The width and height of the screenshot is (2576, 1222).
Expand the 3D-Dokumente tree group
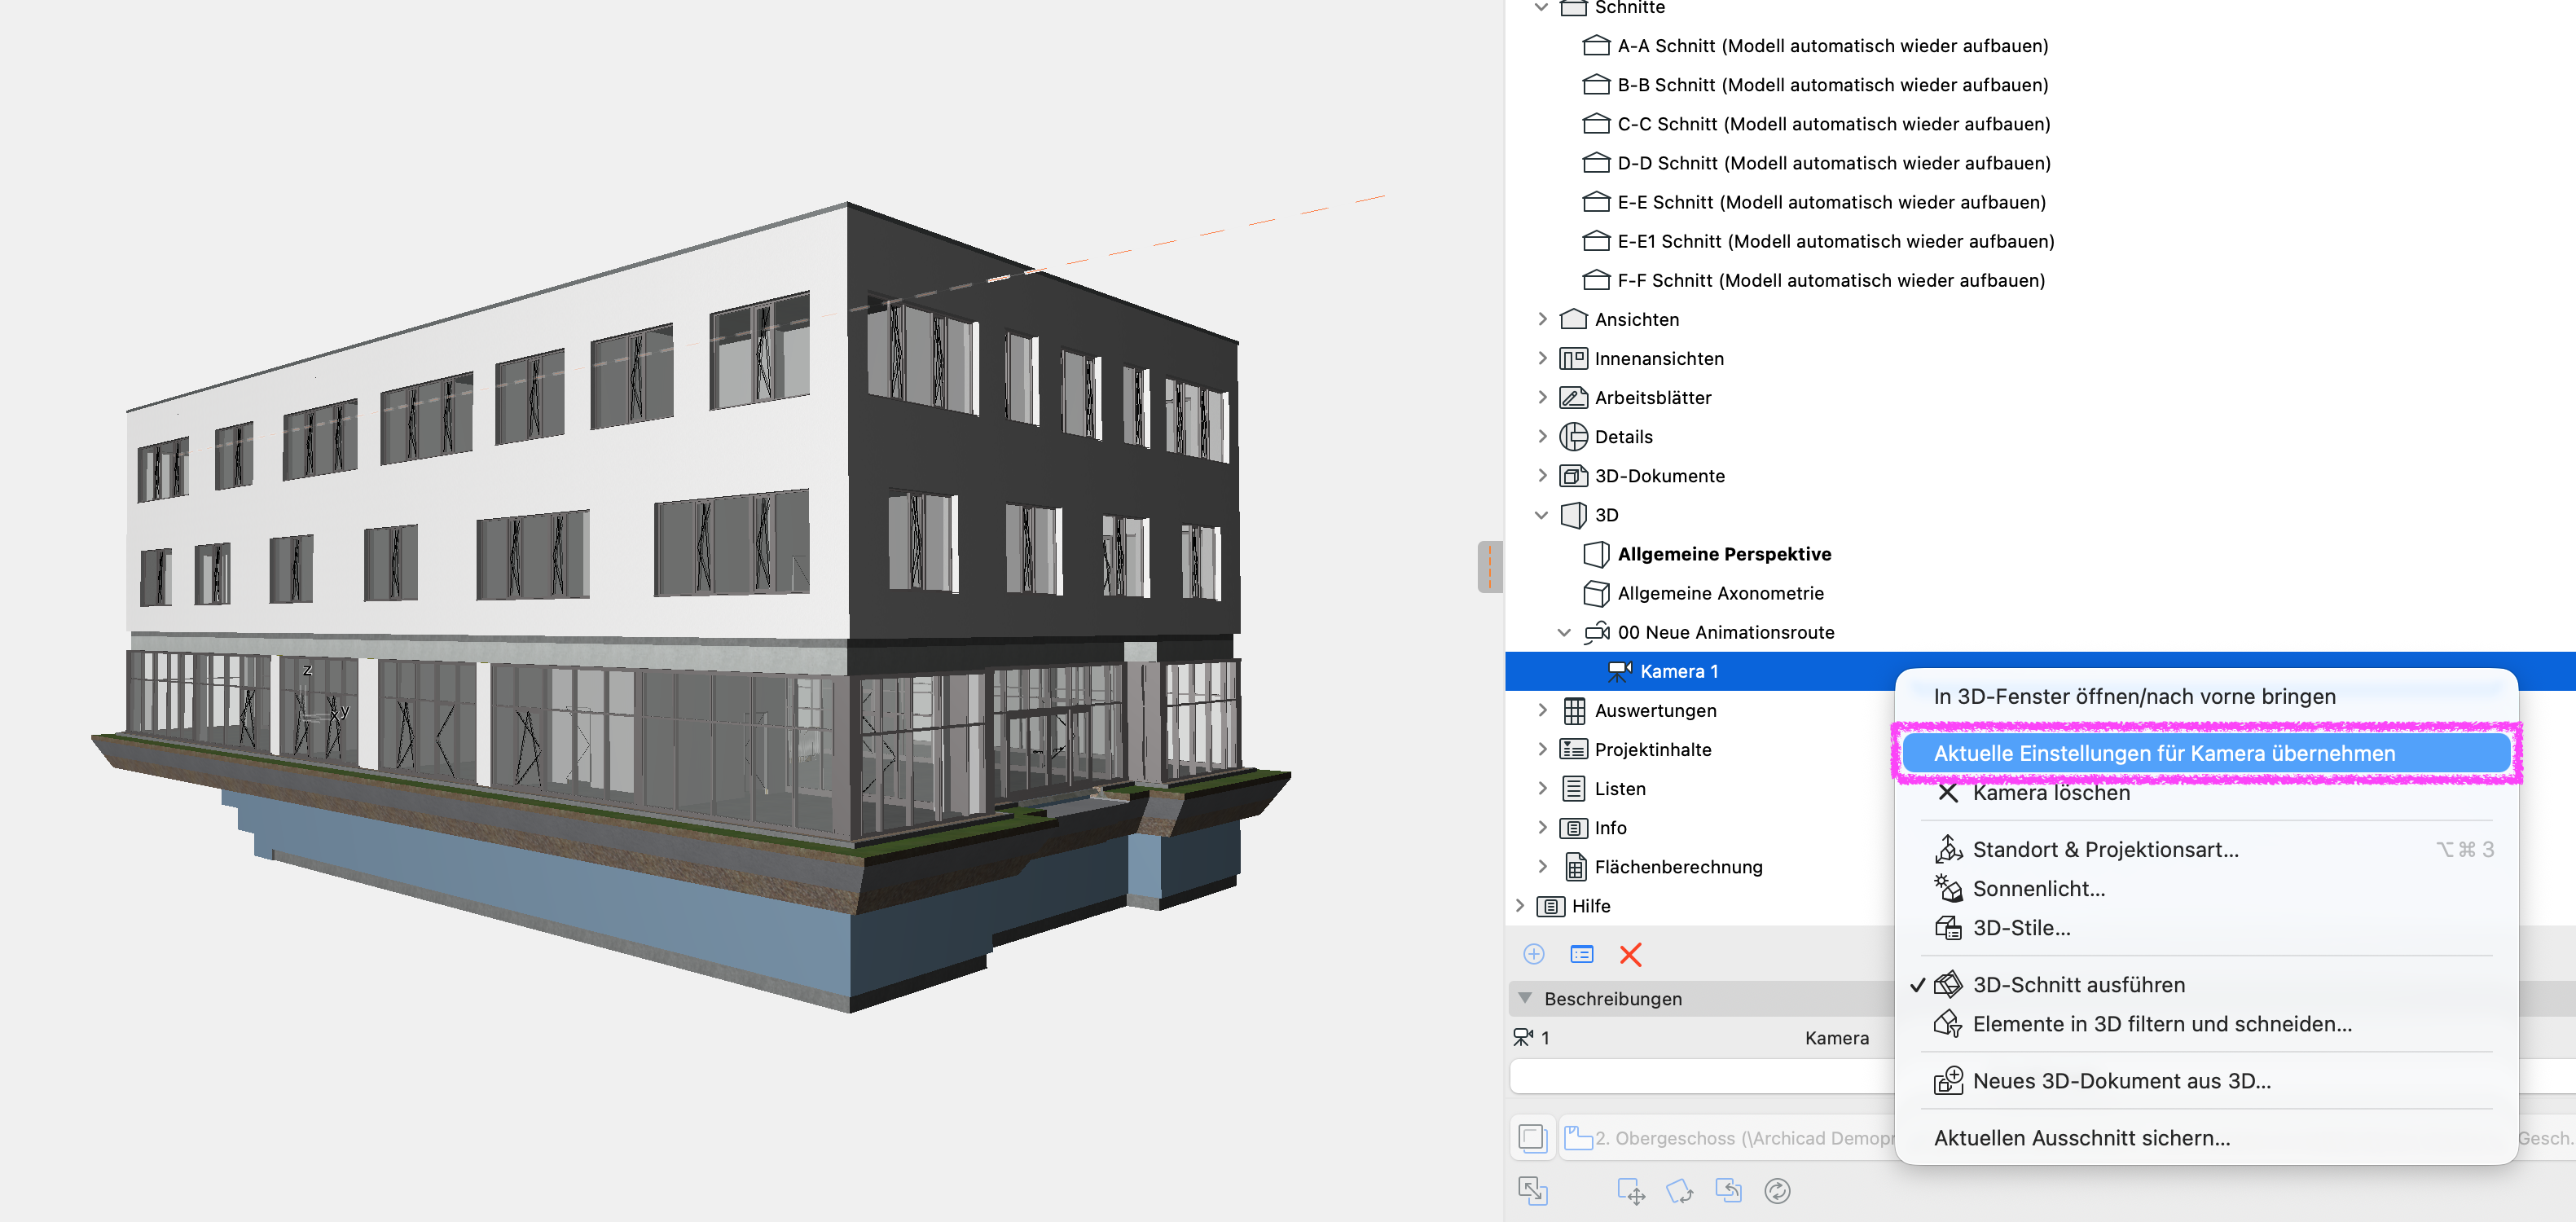point(1541,475)
